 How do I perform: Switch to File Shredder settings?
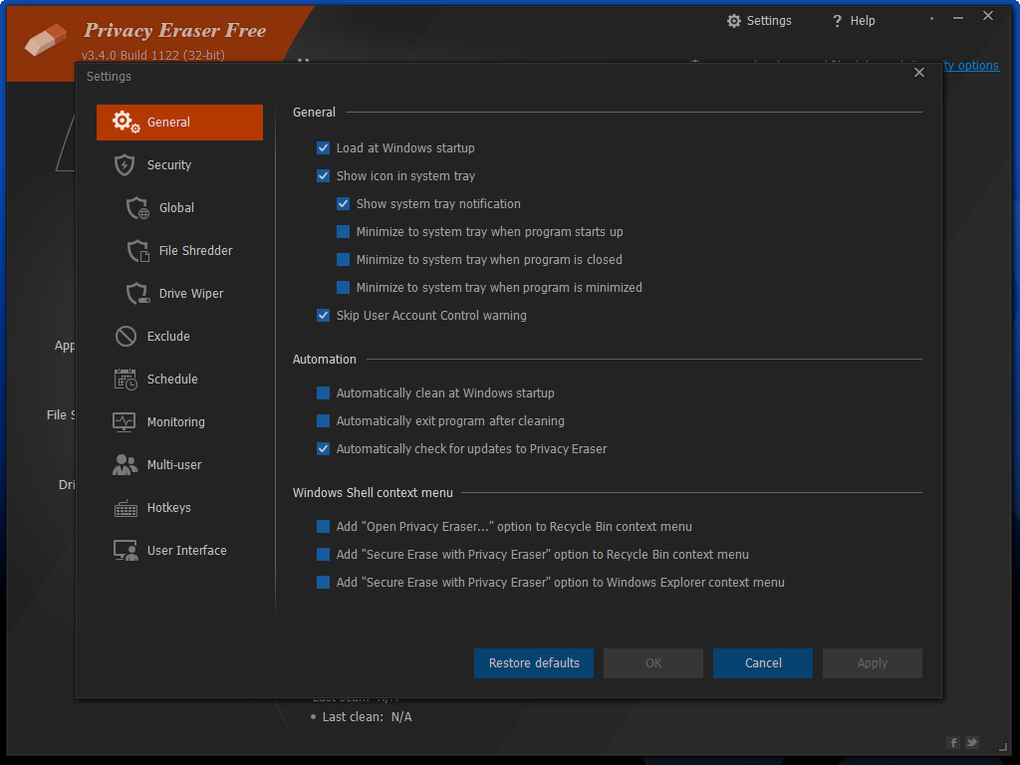click(x=180, y=251)
